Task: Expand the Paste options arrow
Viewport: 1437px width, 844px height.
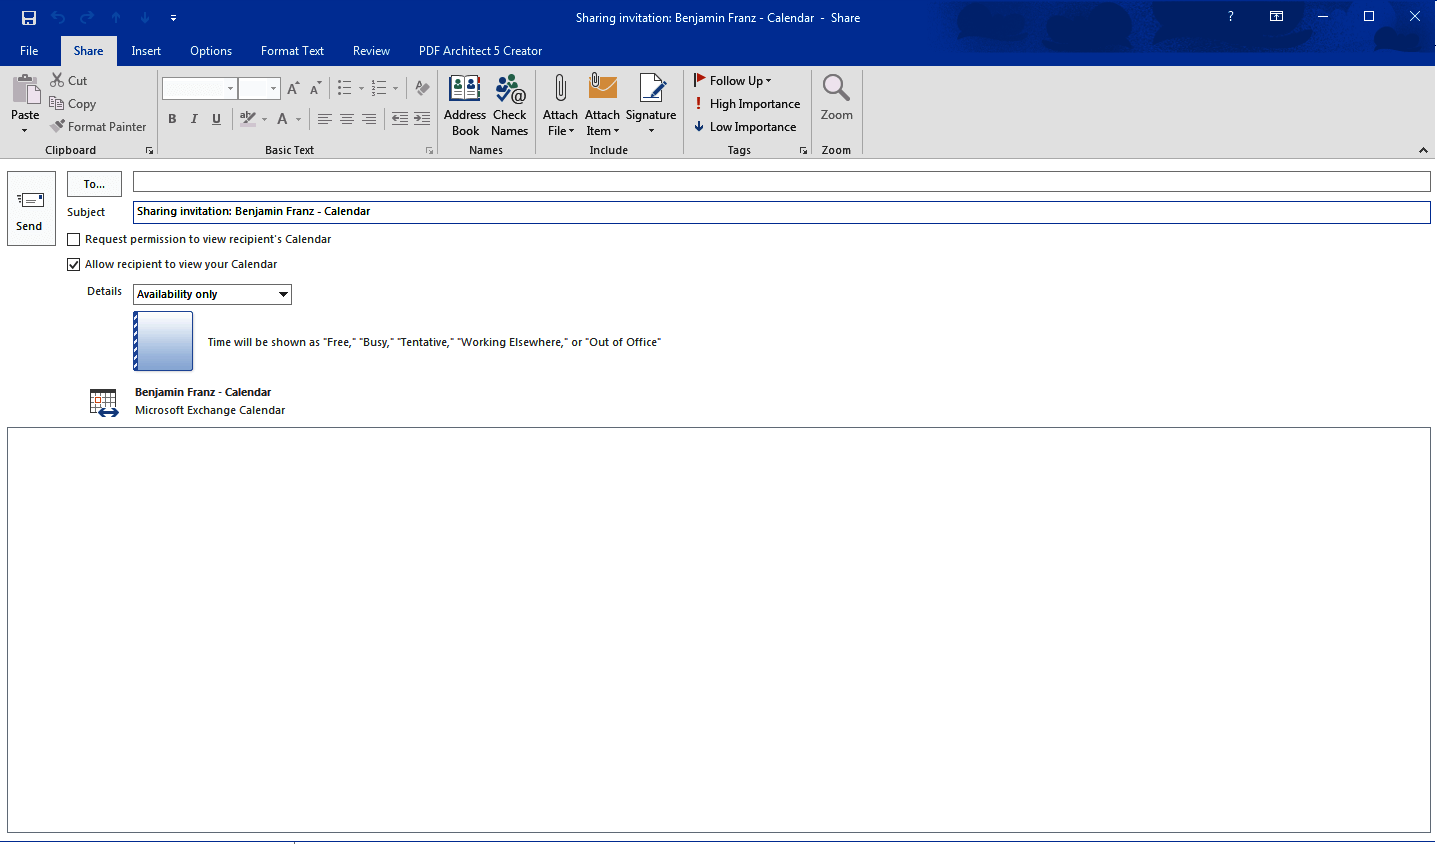Action: [x=25, y=130]
